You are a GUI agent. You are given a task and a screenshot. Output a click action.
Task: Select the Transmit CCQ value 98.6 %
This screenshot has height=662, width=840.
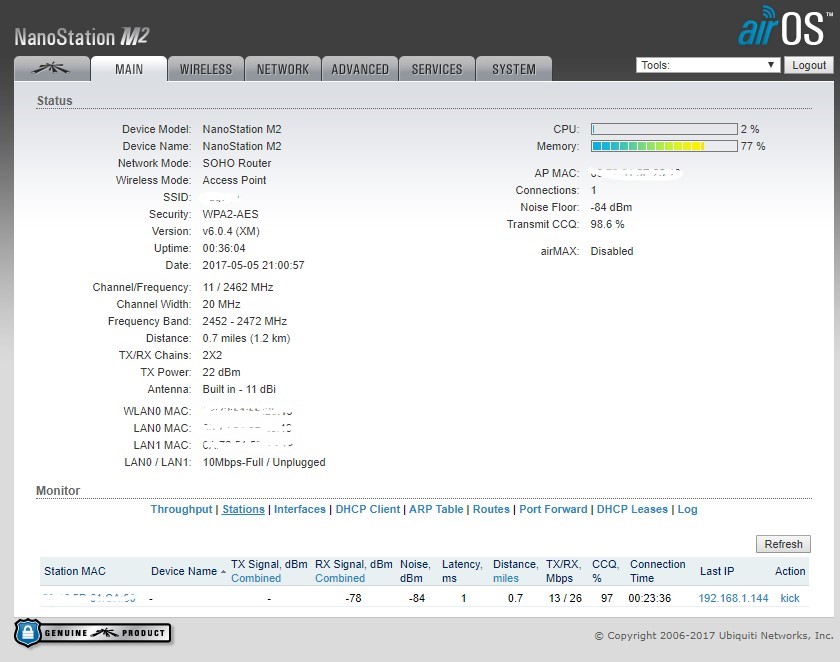(x=607, y=224)
